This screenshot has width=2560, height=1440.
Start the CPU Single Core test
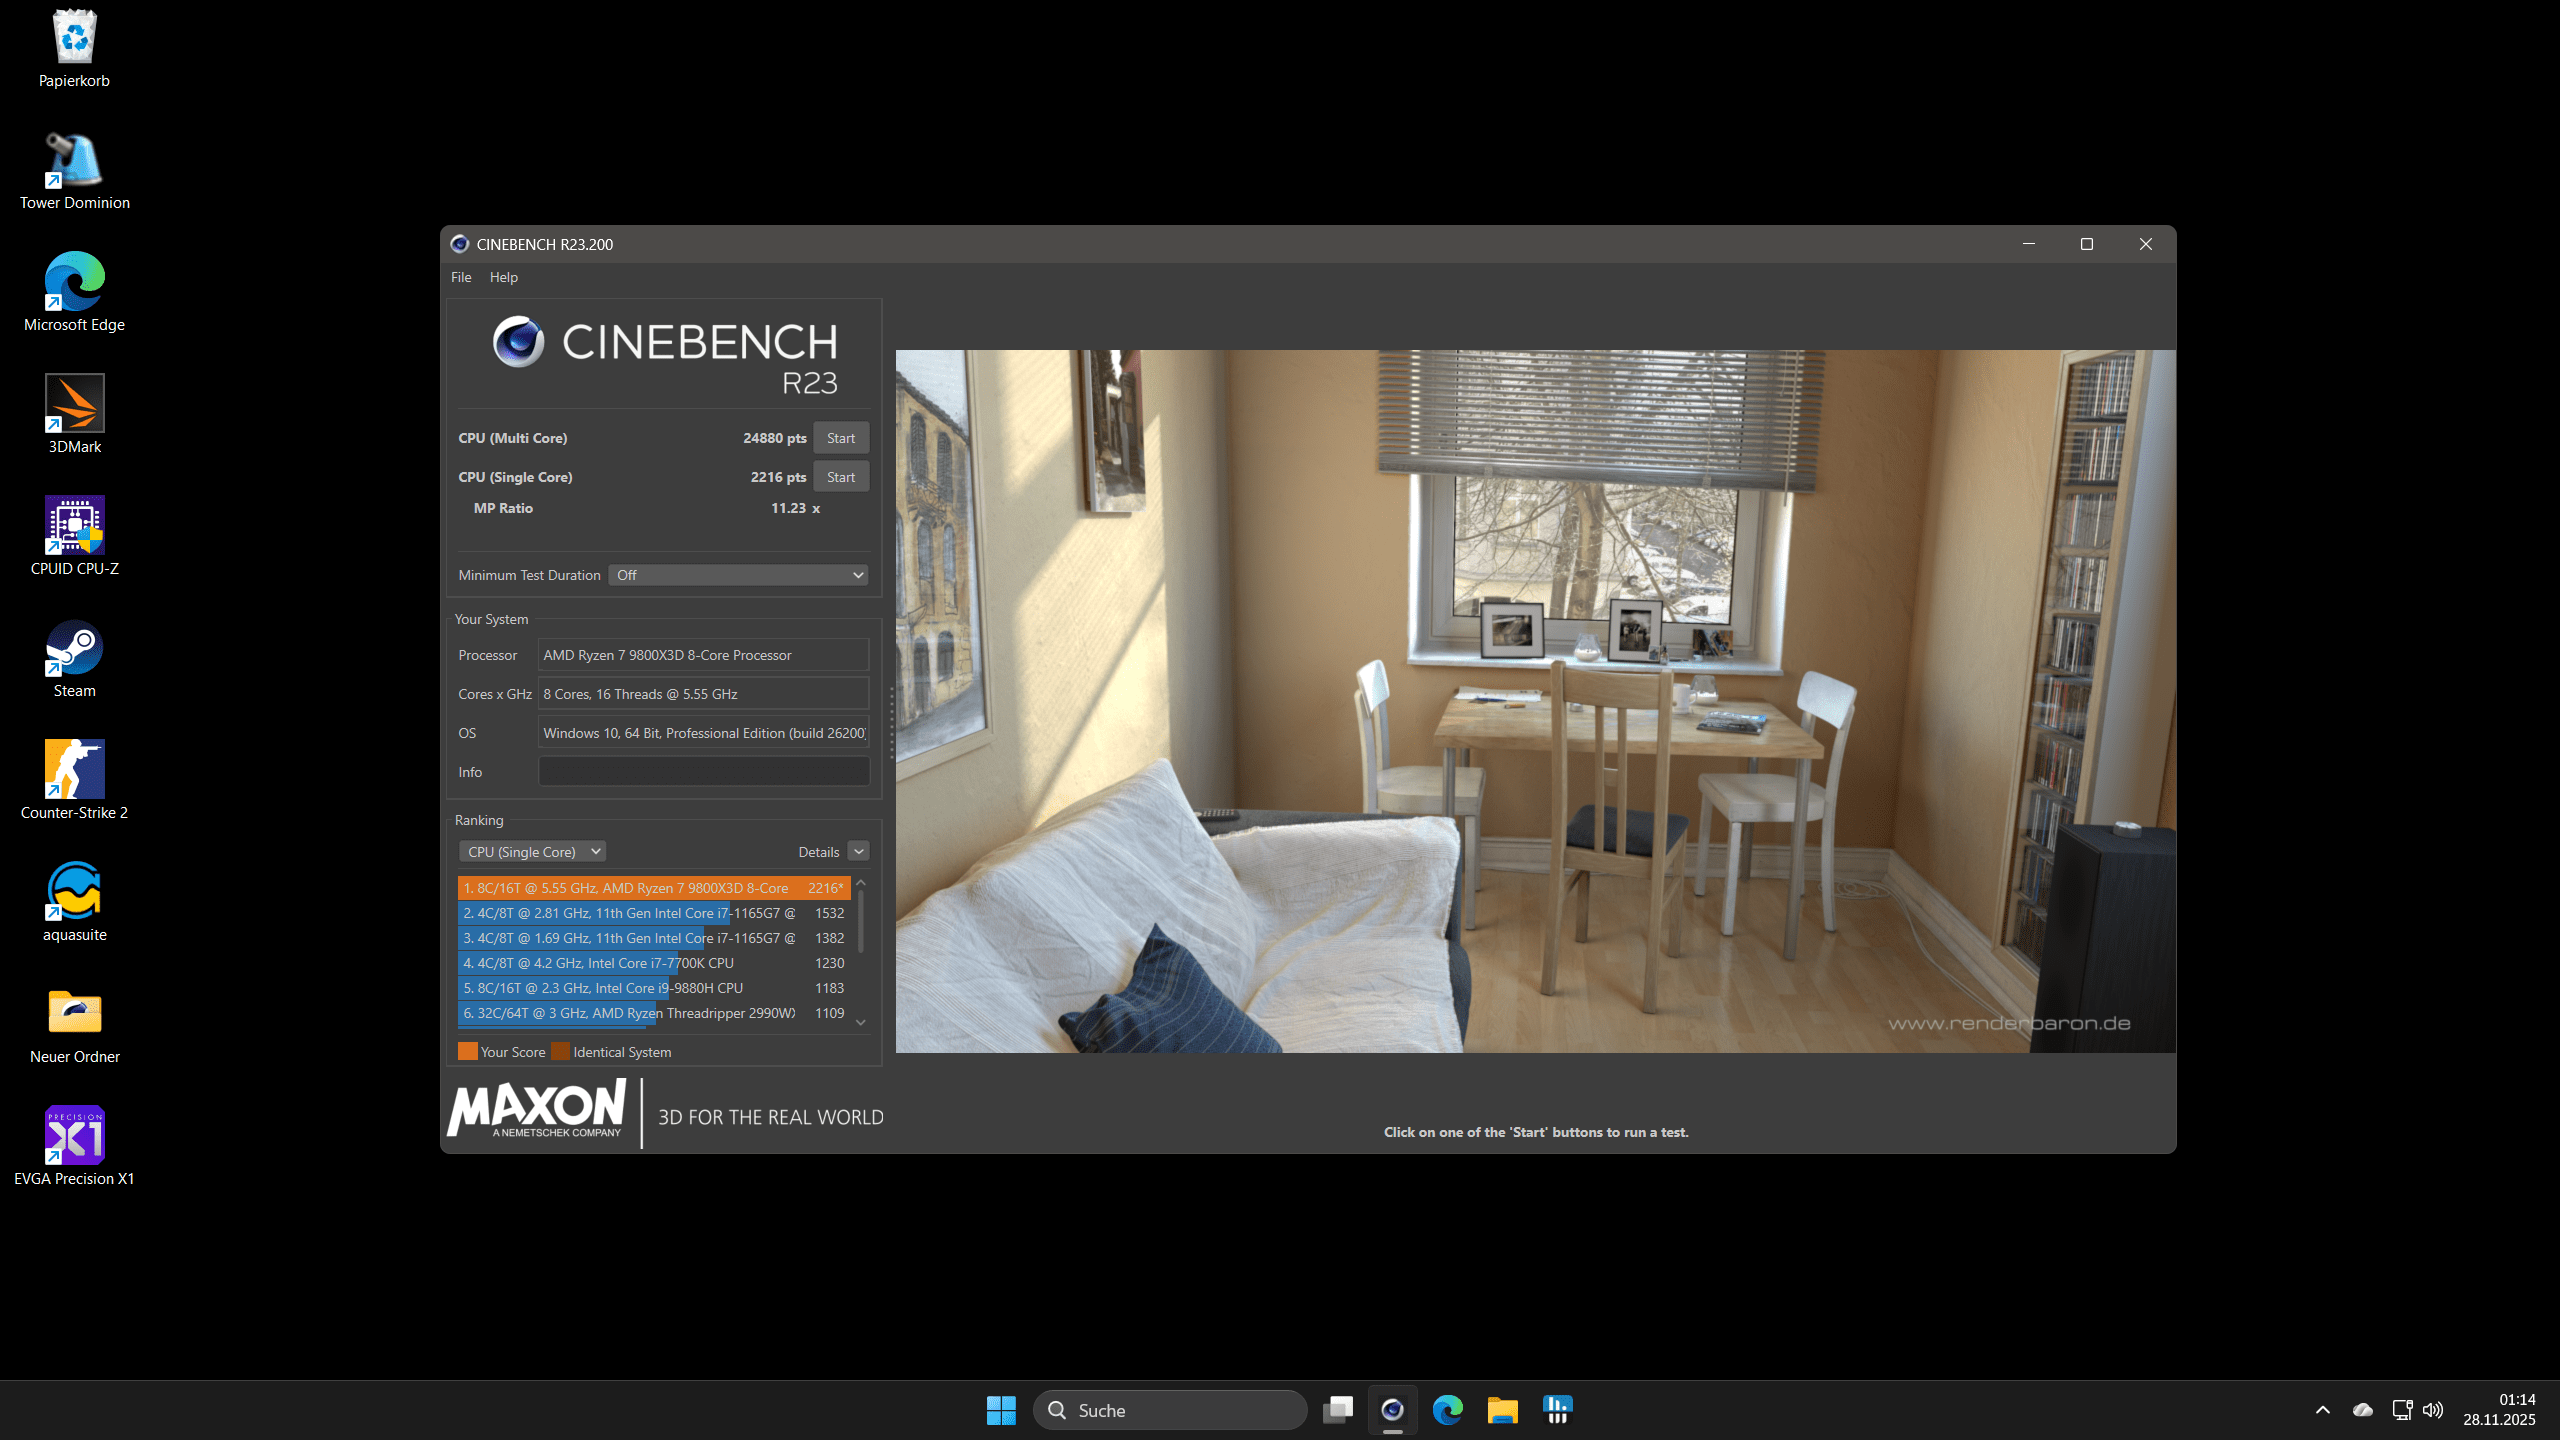[840, 477]
